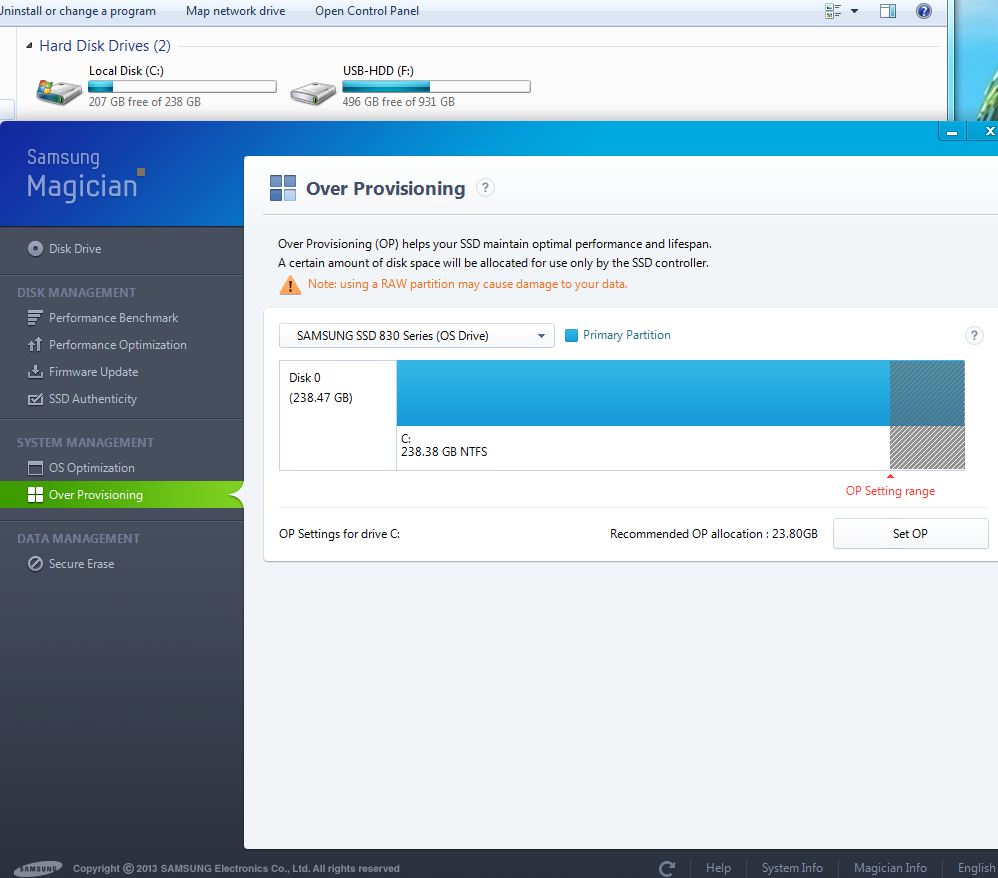Image resolution: width=998 pixels, height=878 pixels.
Task: Click the refresh icon in Magician footer
Action: tap(667, 868)
